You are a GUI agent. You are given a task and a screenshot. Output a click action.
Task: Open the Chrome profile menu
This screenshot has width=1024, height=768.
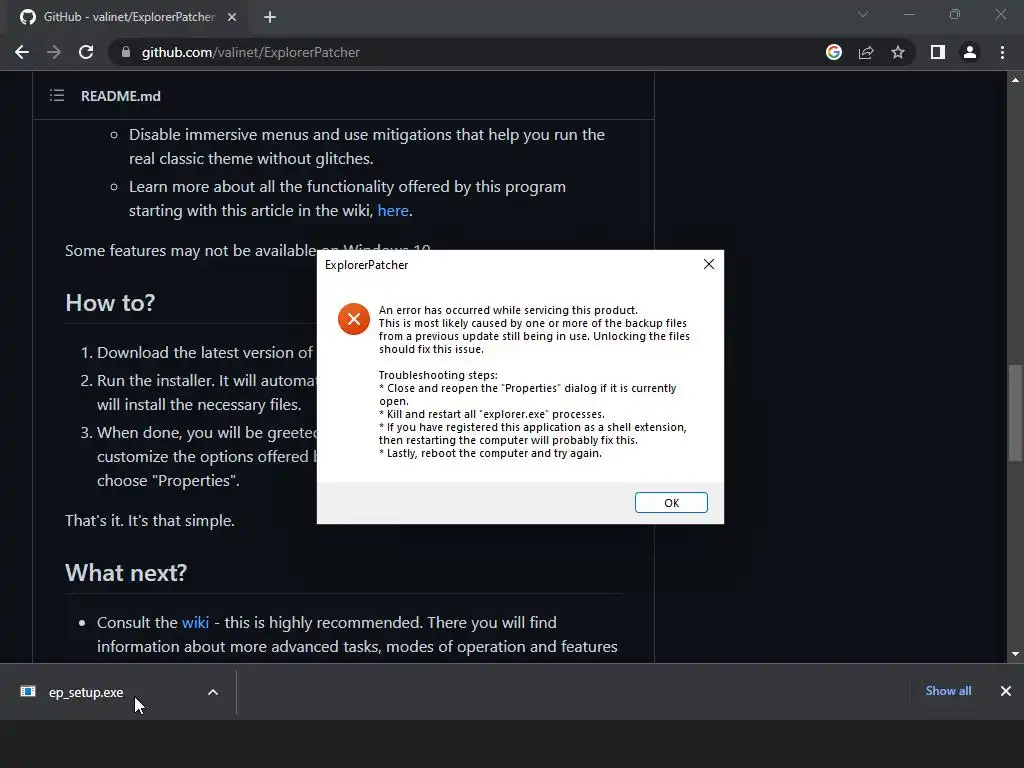click(x=970, y=52)
